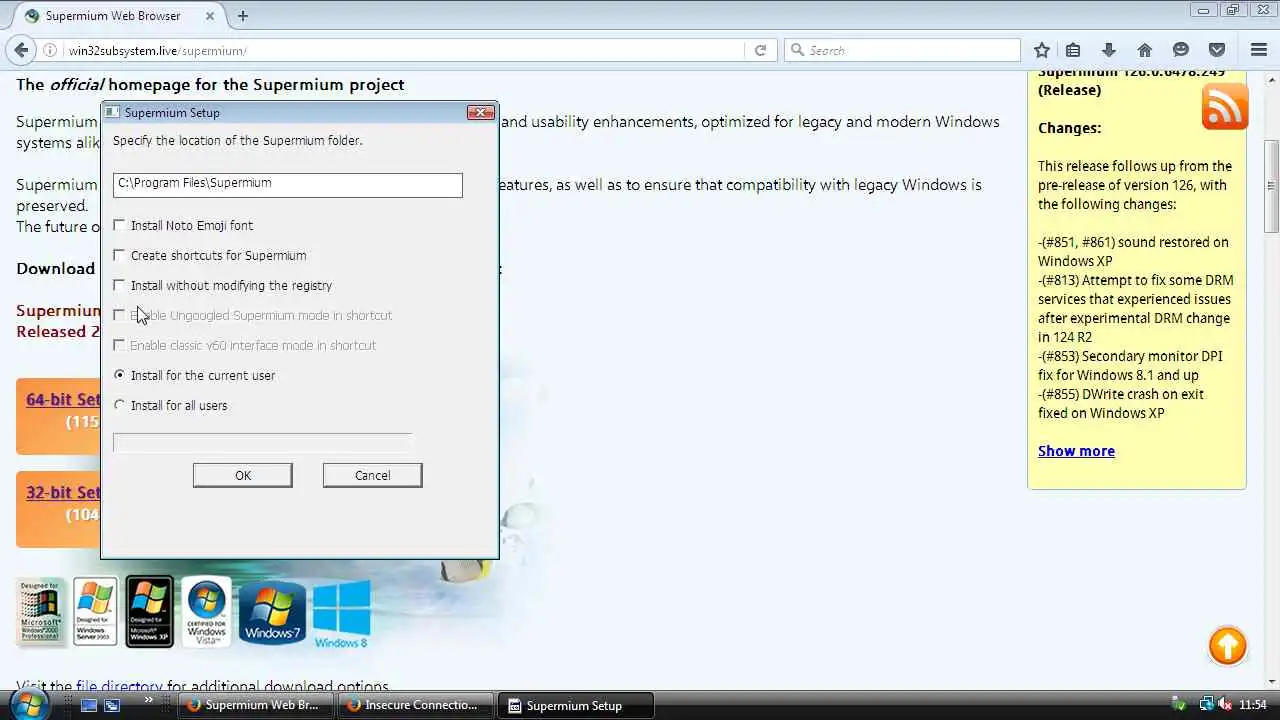Check Create shortcuts for Supermium

pyautogui.click(x=120, y=255)
